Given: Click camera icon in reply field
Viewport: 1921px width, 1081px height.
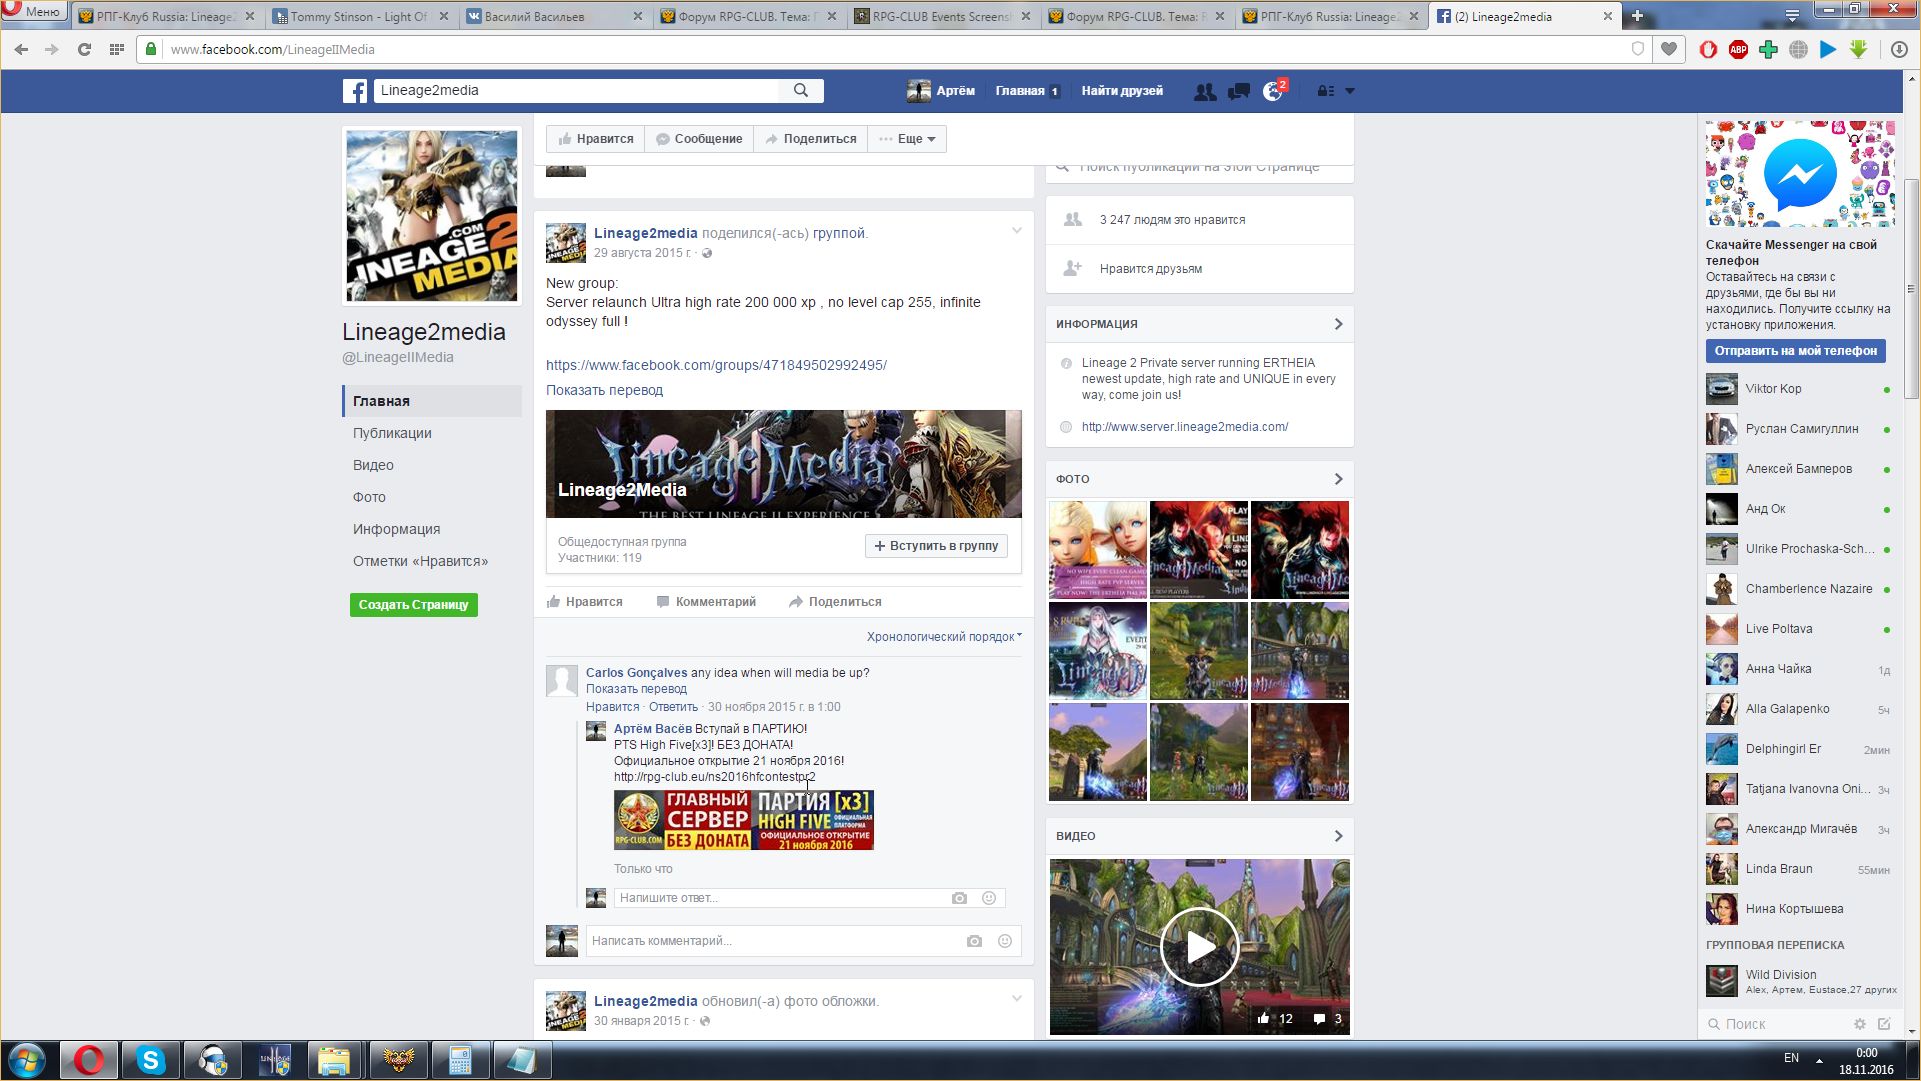Looking at the screenshot, I should click(959, 898).
